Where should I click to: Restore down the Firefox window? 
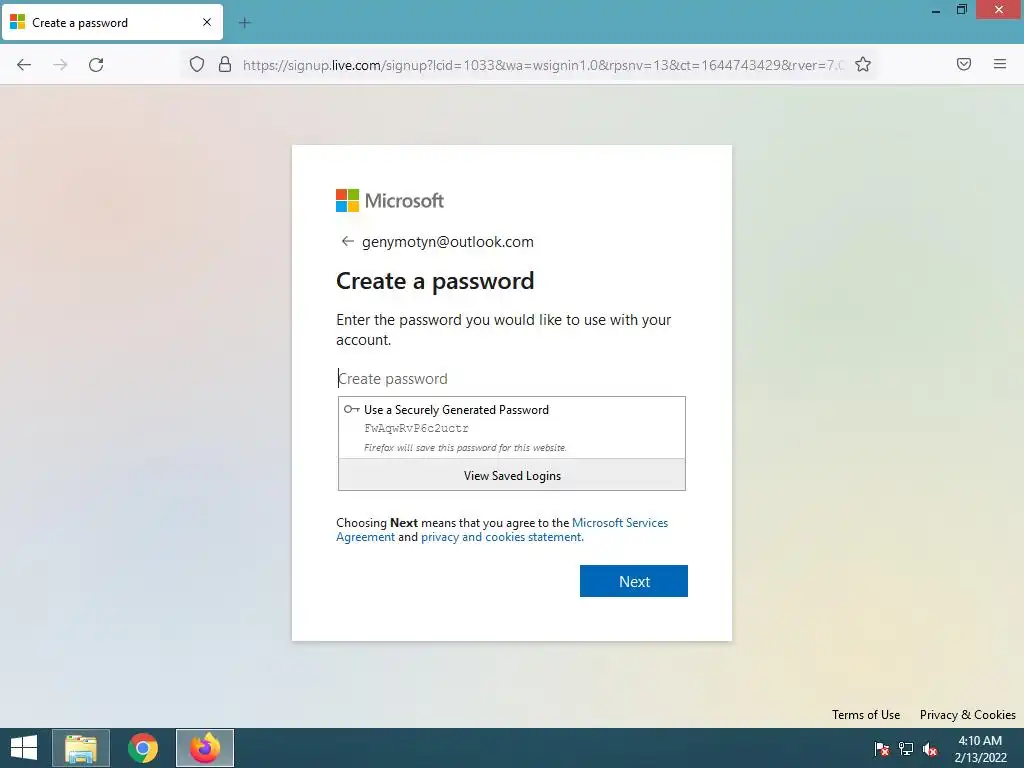point(961,10)
